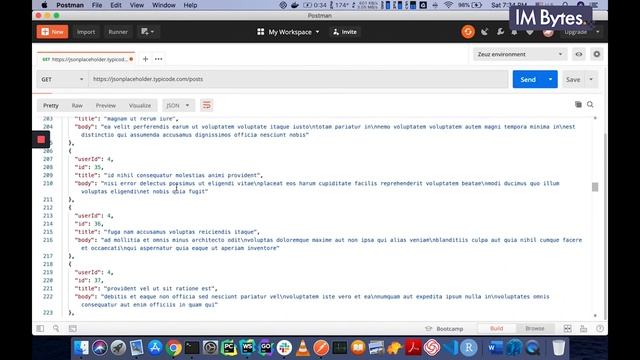Screen dimensions: 640x360
Task: Toggle line wrapping in response
Action: [207, 105]
